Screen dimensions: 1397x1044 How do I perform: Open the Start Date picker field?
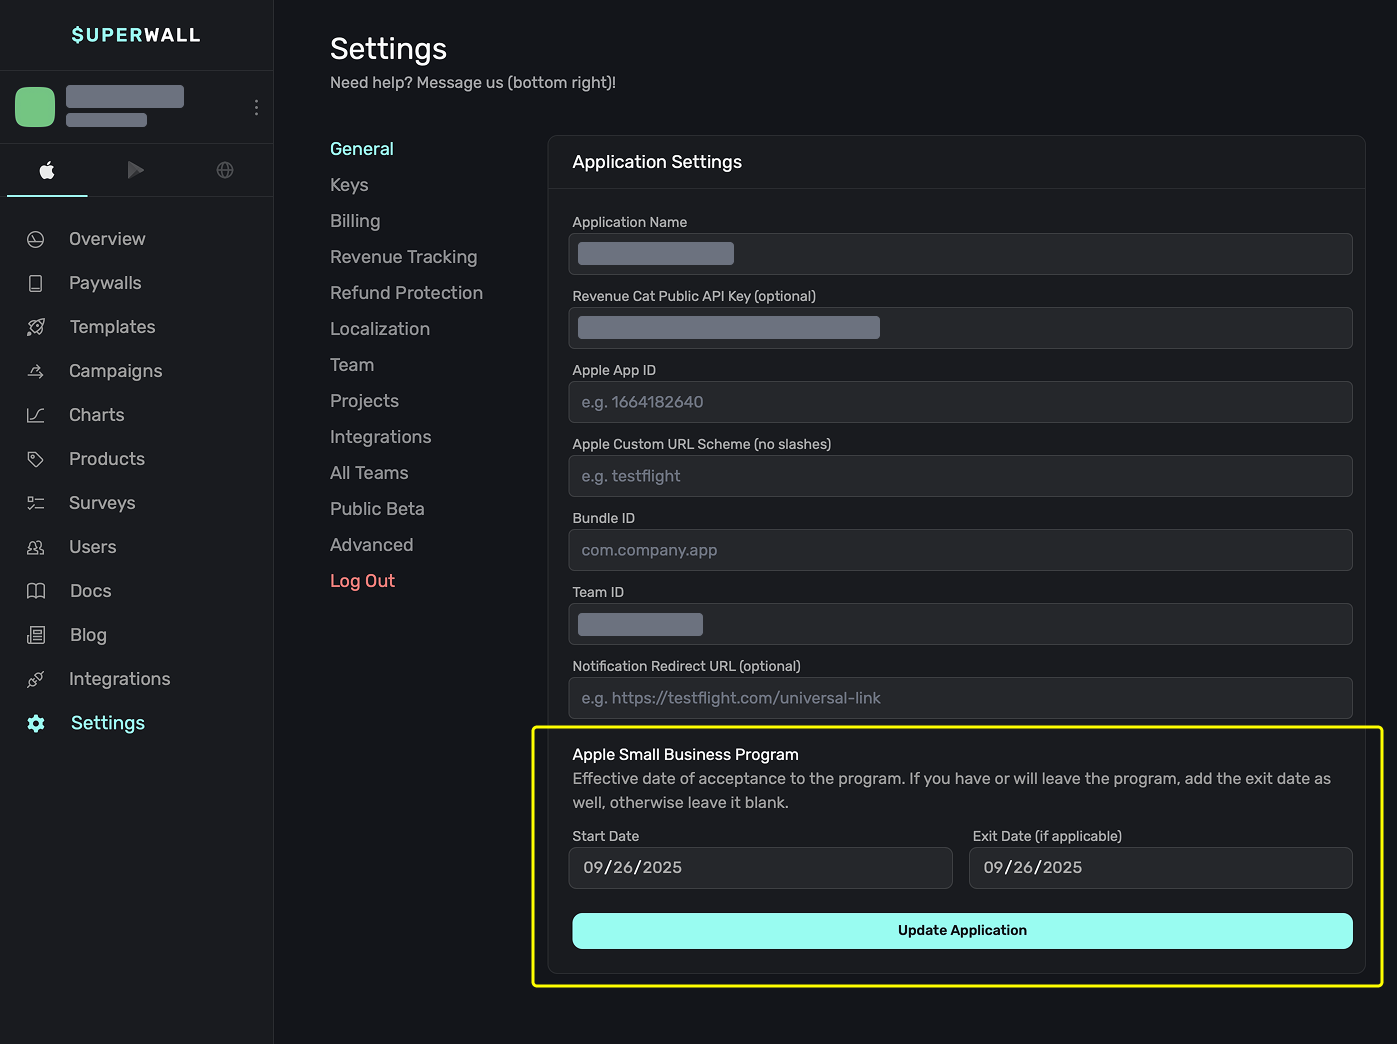coord(760,868)
